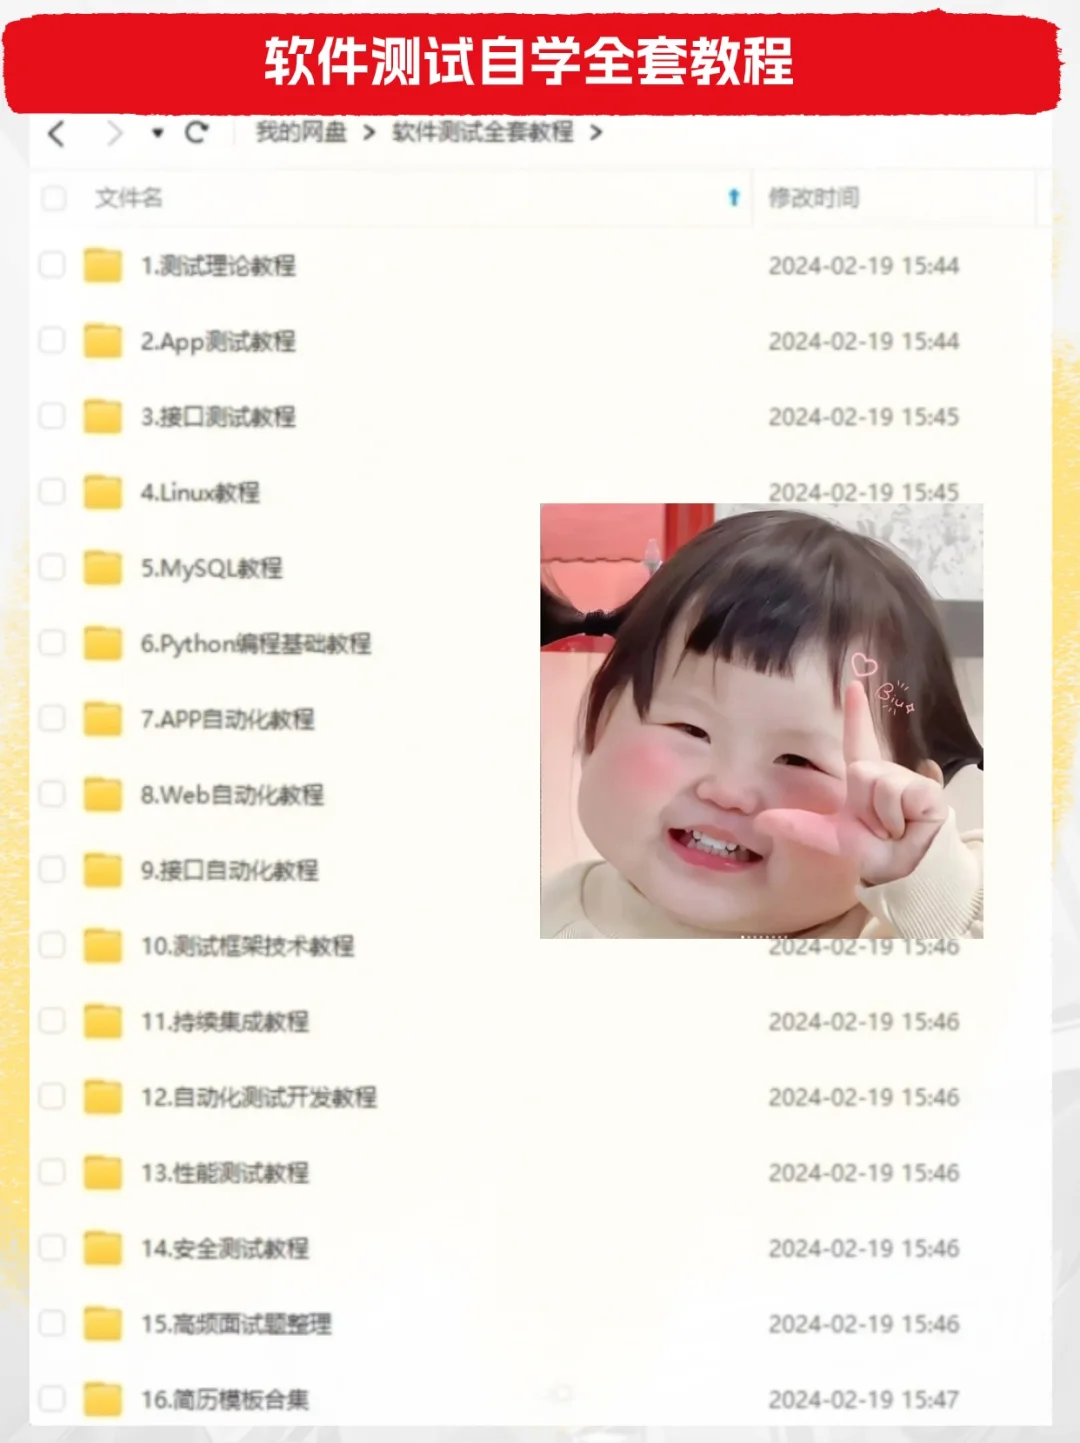
Task: Click the chevron after 软件测试全套教程
Action: [600, 132]
